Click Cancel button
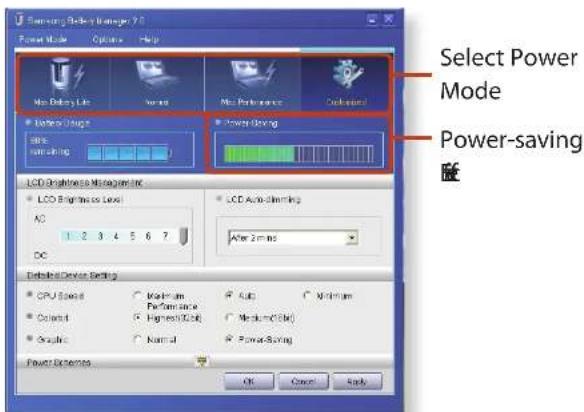This screenshot has height=412, width=584. (304, 381)
